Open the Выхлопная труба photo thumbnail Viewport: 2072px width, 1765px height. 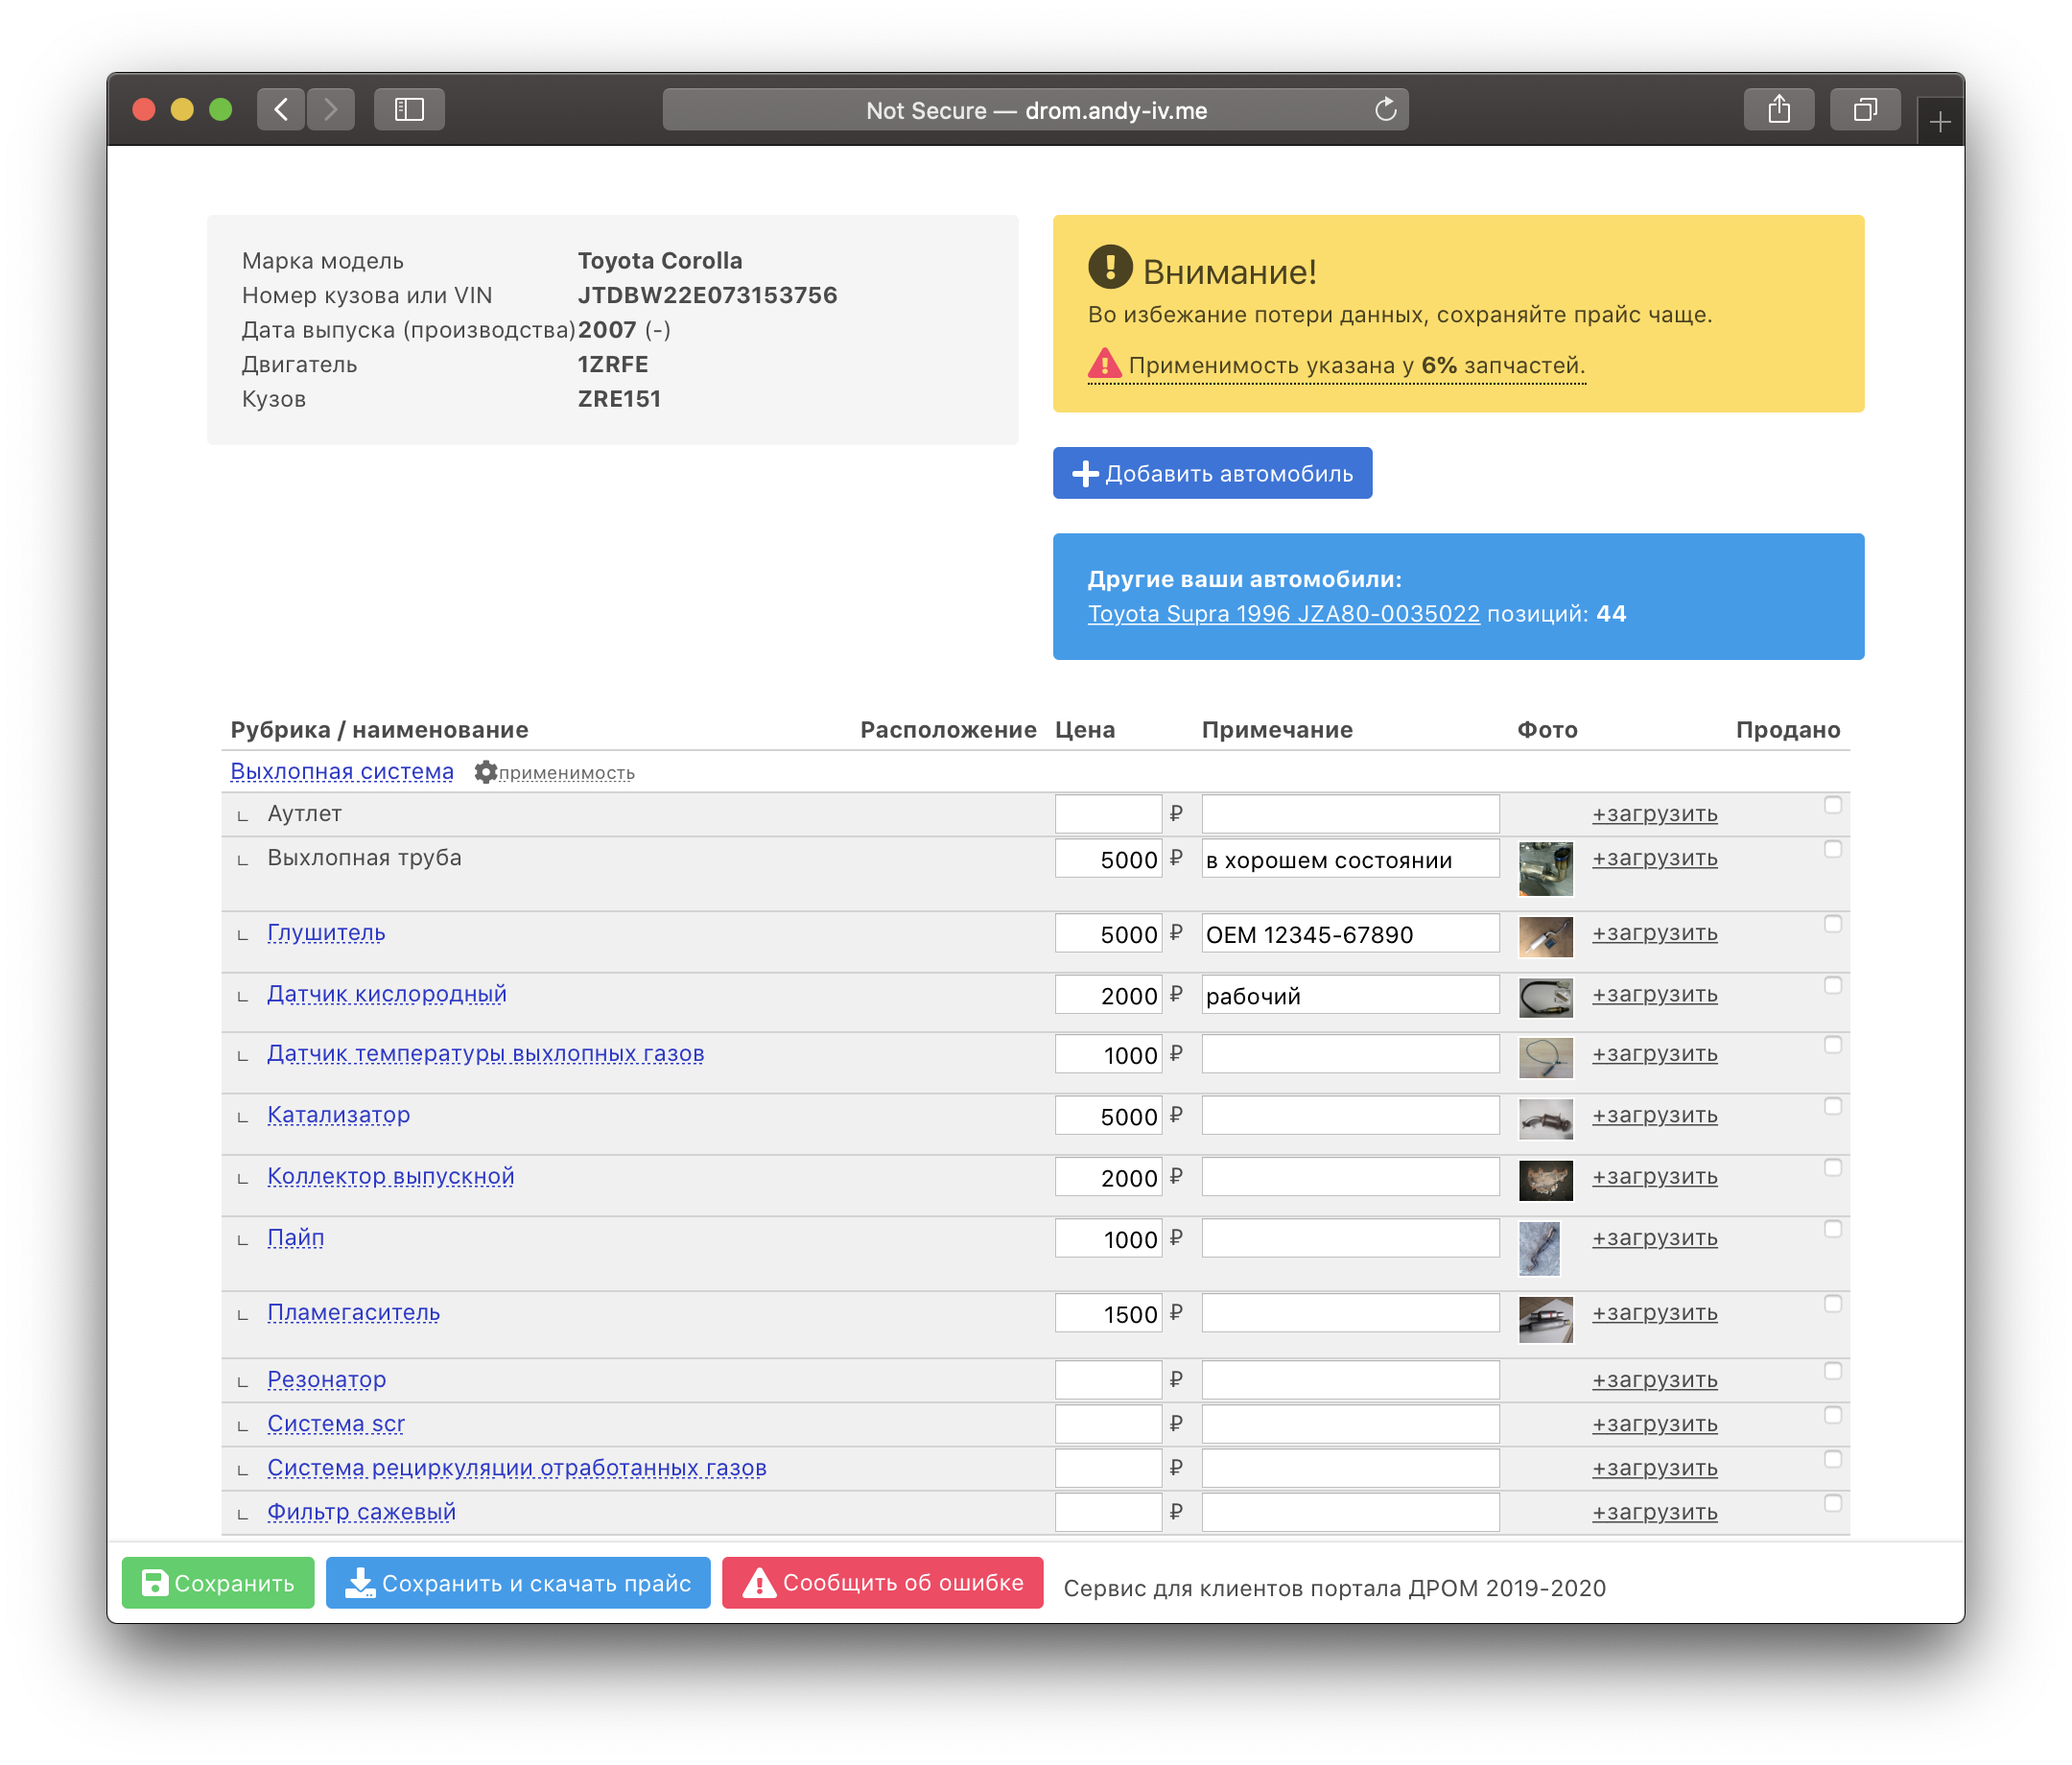(x=1545, y=868)
